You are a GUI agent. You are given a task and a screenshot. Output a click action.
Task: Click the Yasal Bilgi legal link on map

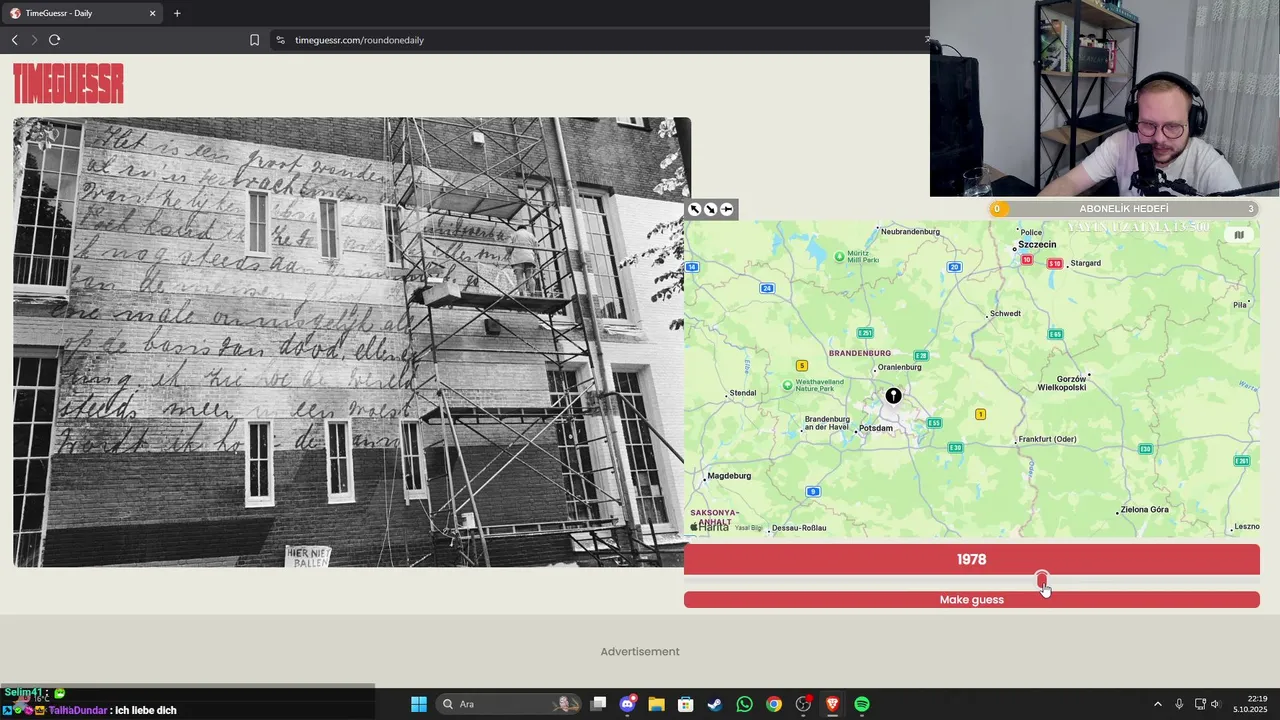tap(749, 527)
